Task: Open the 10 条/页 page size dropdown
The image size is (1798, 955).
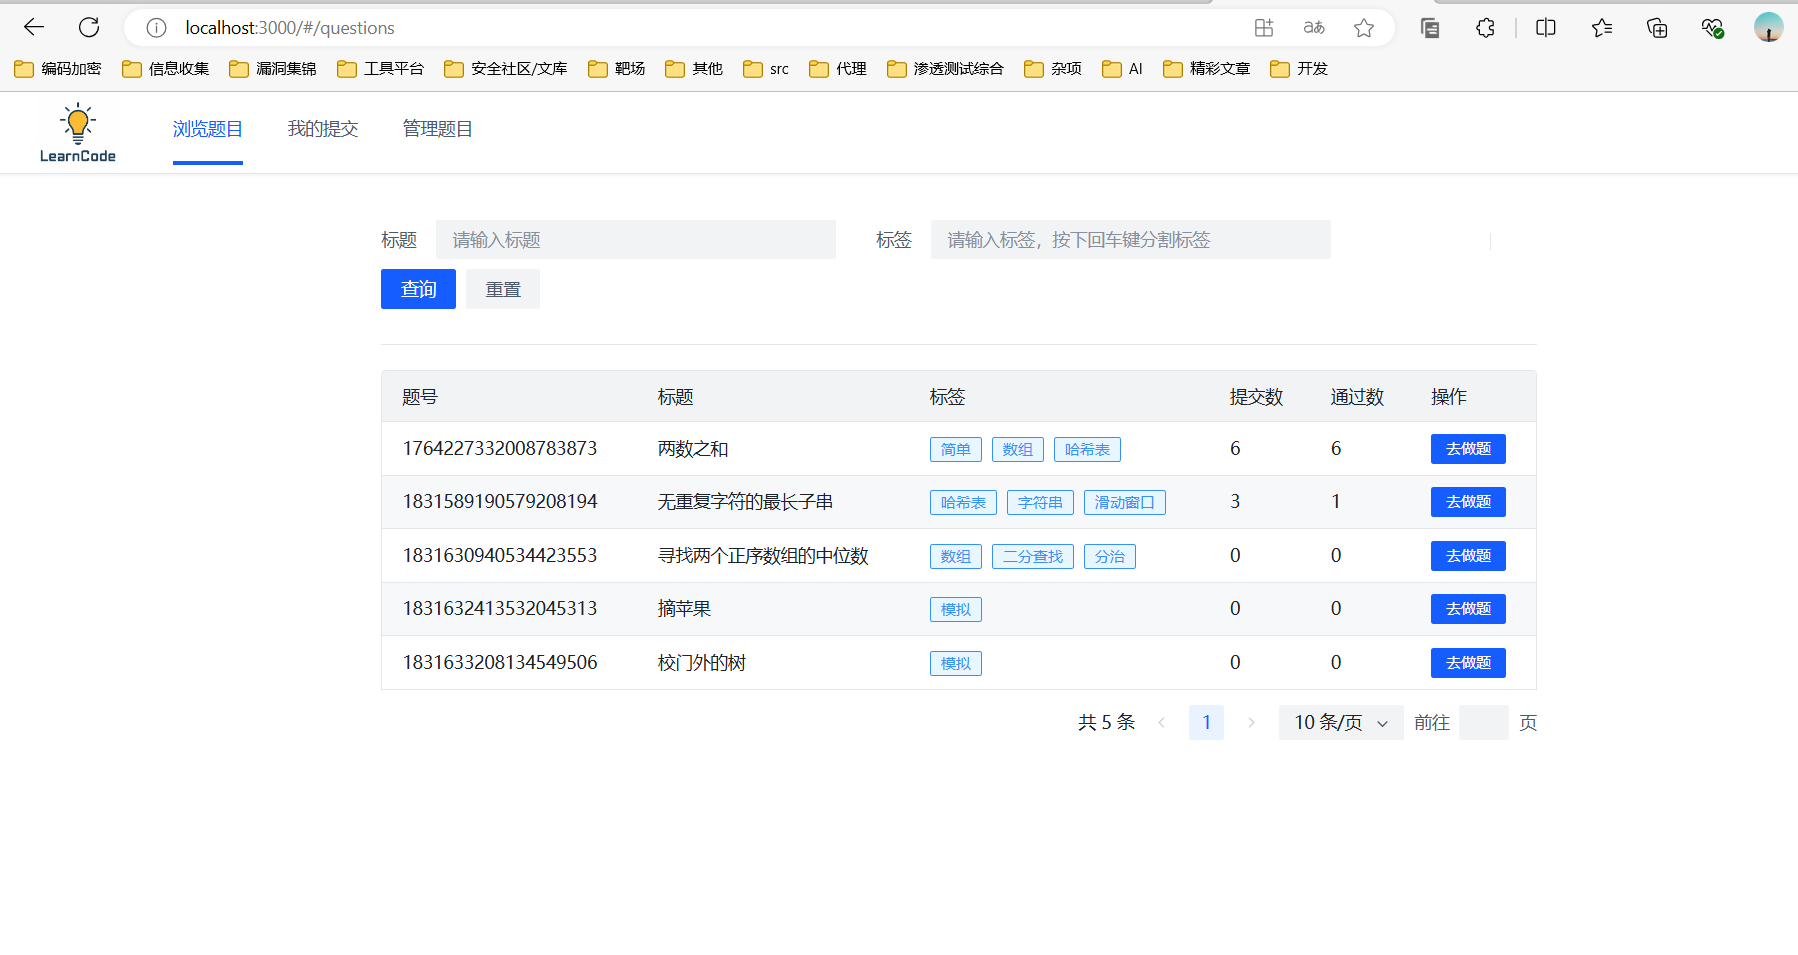Action: [x=1340, y=722]
